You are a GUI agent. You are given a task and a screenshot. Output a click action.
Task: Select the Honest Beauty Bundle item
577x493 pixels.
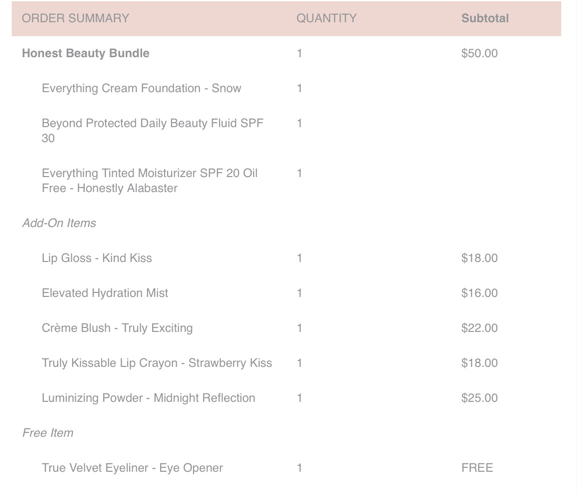click(x=86, y=53)
